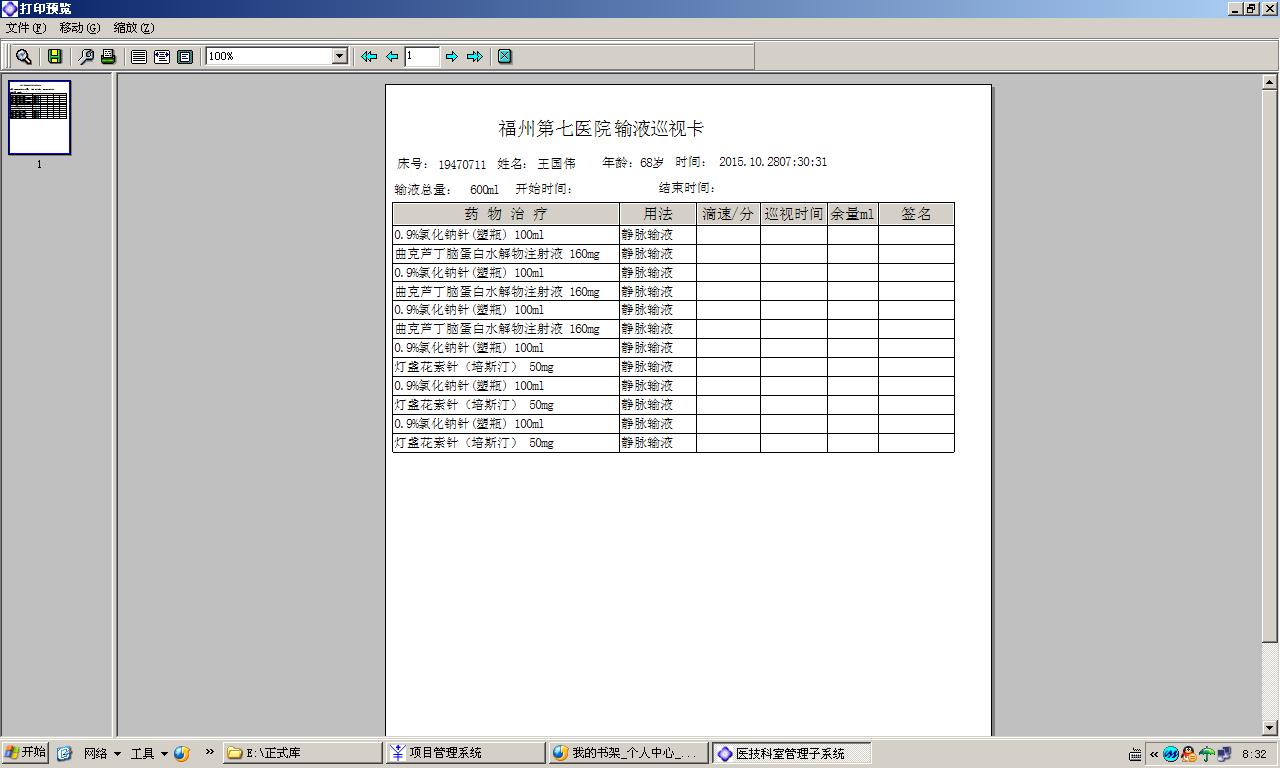This screenshot has width=1280, height=768.
Task: Click the page number input box
Action: [x=422, y=56]
